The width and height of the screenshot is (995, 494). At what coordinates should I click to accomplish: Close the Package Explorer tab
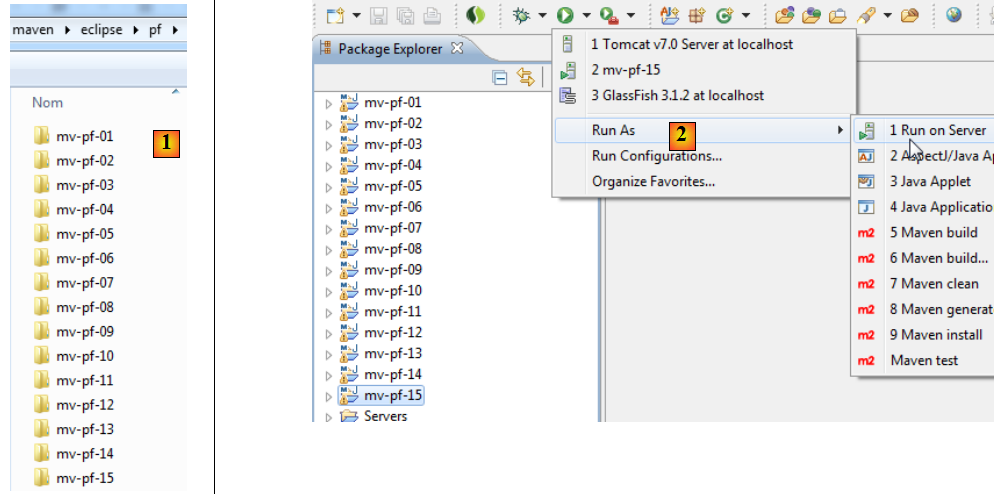tap(458, 48)
